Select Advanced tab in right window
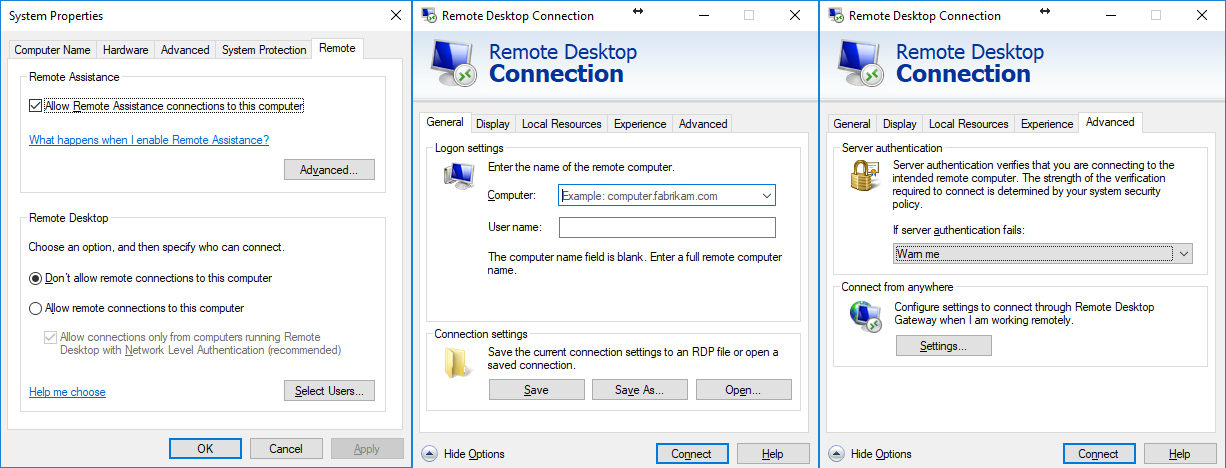The image size is (1226, 468). (1110, 122)
